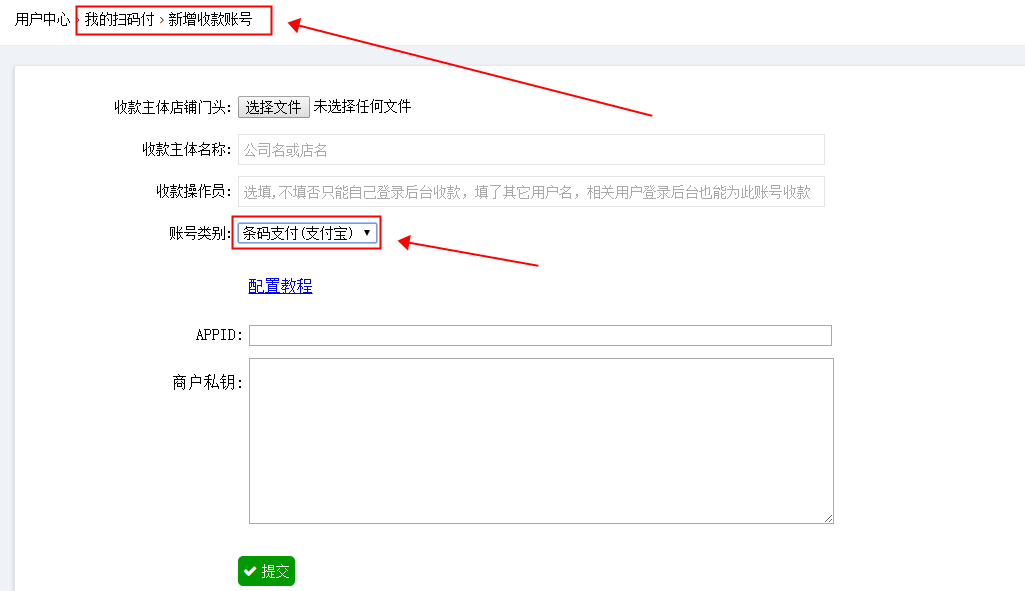Open 用户中心 breadcrumb link
The width and height of the screenshot is (1025, 591).
click(x=42, y=20)
